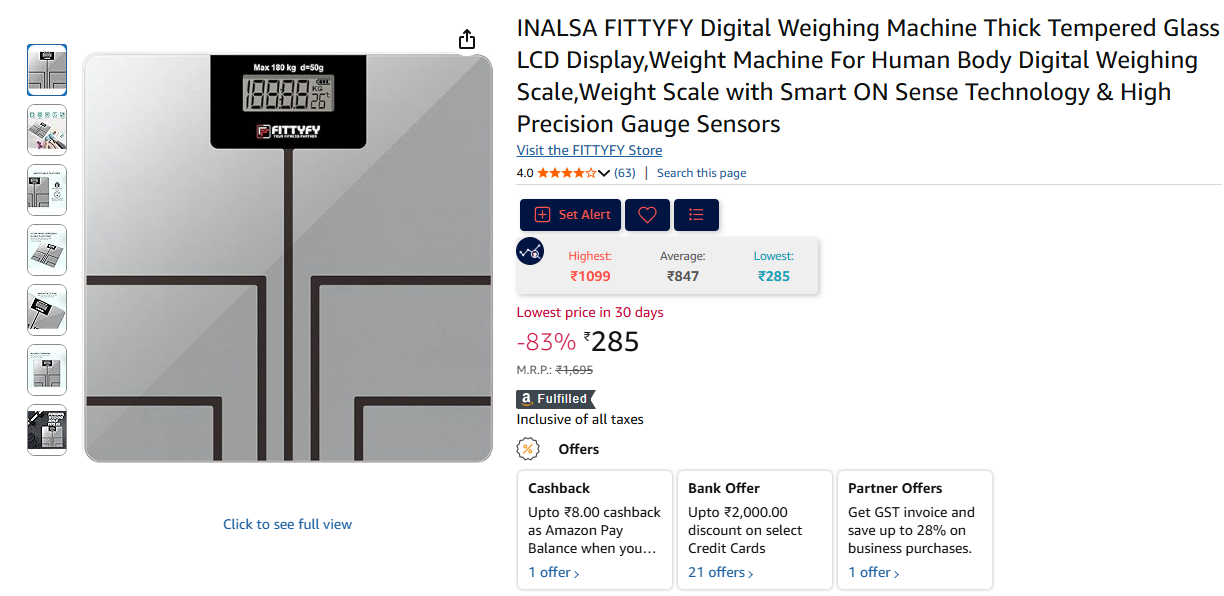Open the 63 reviews count link
1224x596 pixels.
tap(625, 173)
